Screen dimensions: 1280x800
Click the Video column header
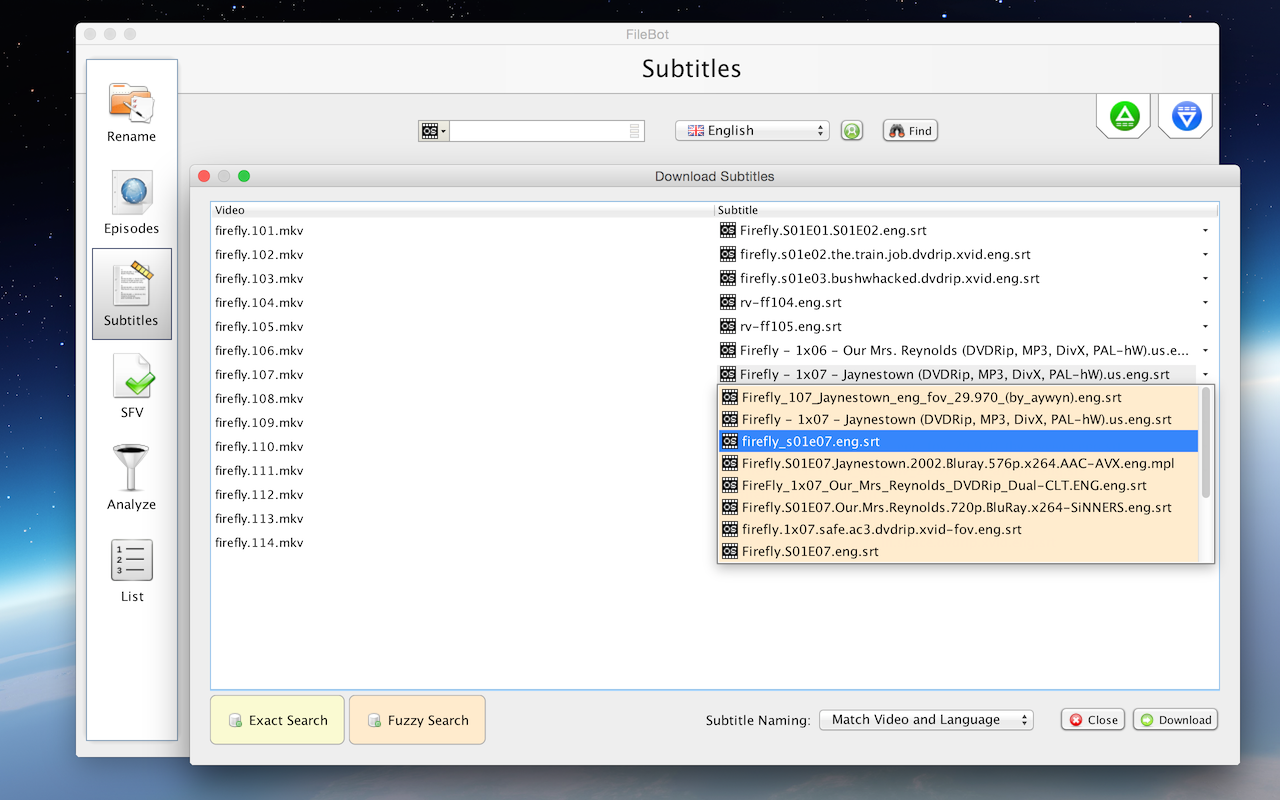pyautogui.click(x=462, y=210)
